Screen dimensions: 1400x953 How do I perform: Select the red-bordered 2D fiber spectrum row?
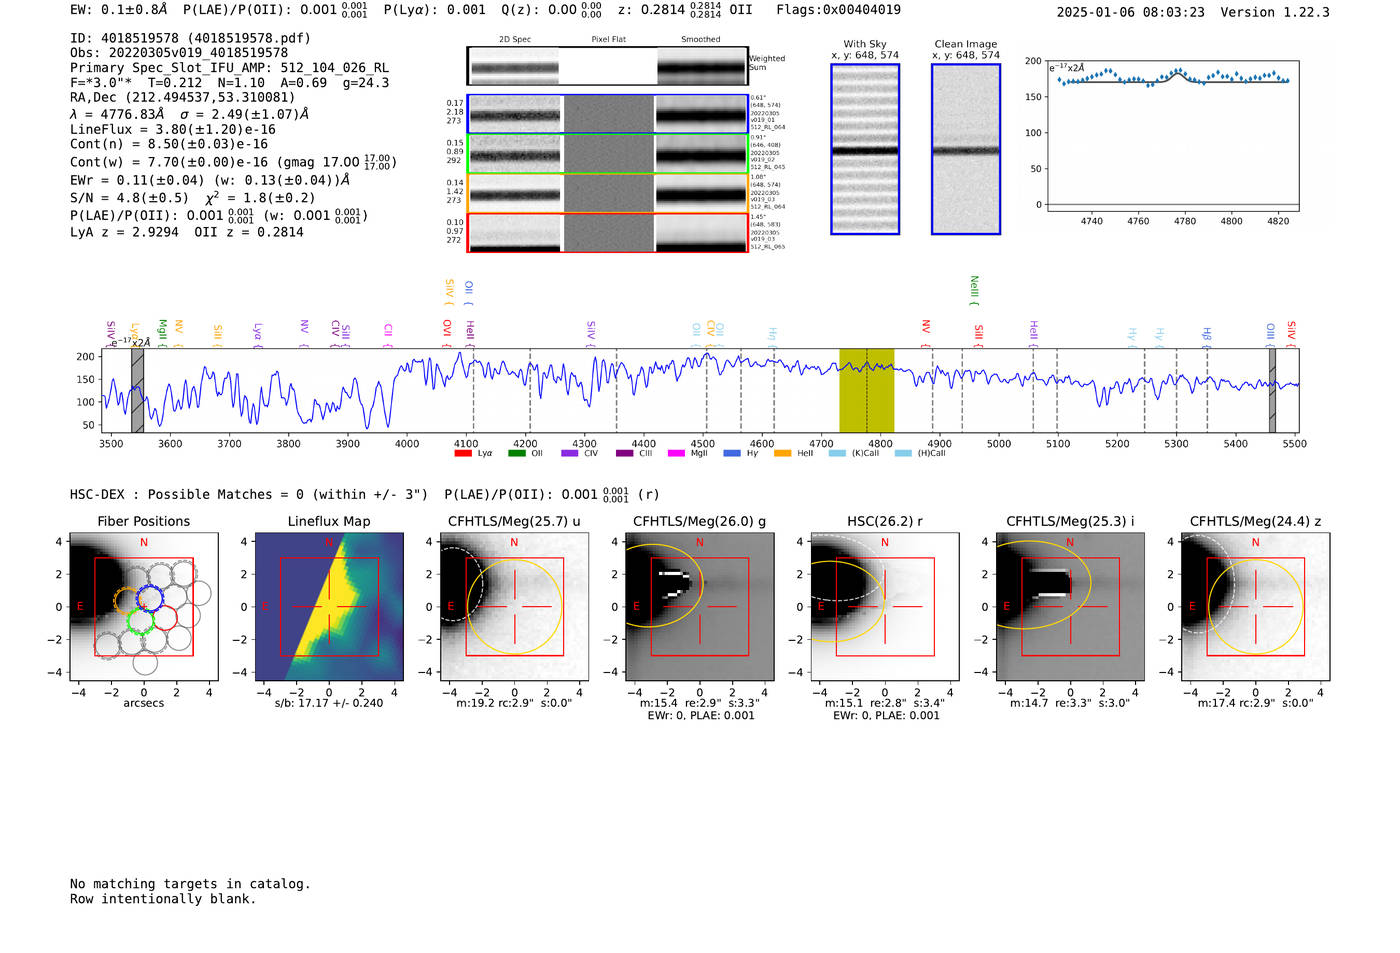tap(608, 233)
